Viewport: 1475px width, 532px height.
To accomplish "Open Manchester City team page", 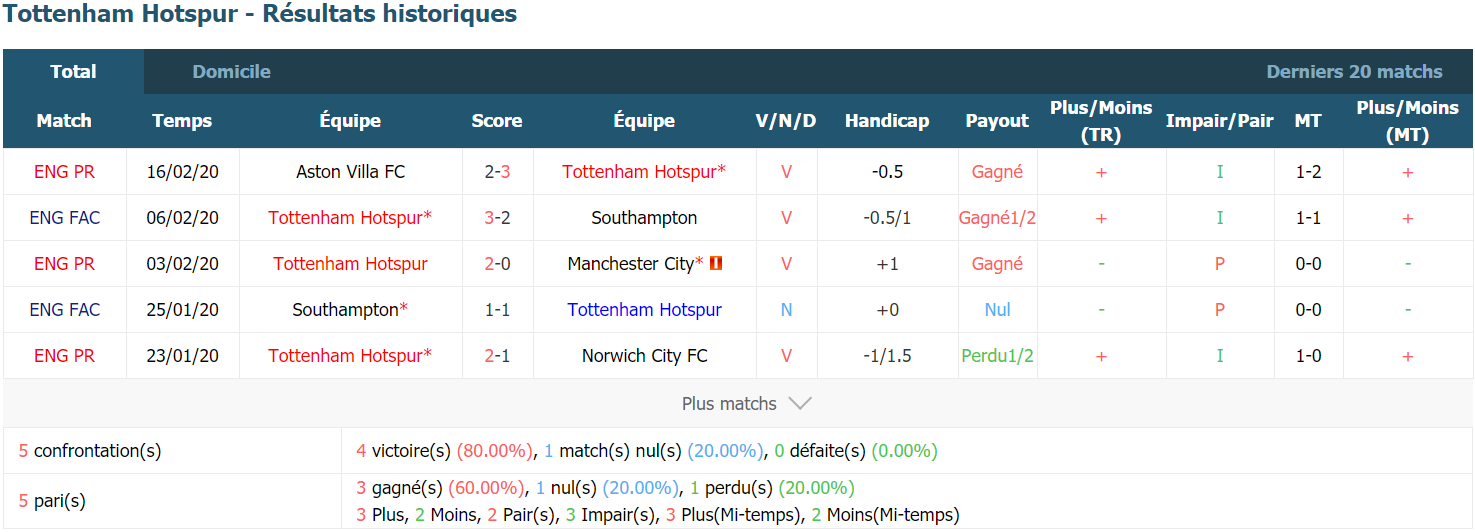I will [630, 264].
